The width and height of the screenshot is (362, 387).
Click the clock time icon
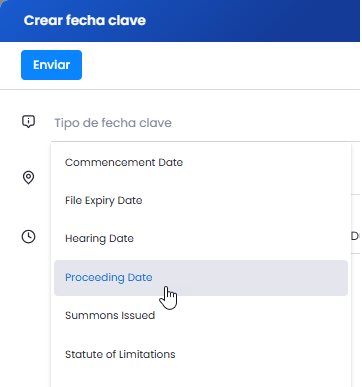(28, 237)
